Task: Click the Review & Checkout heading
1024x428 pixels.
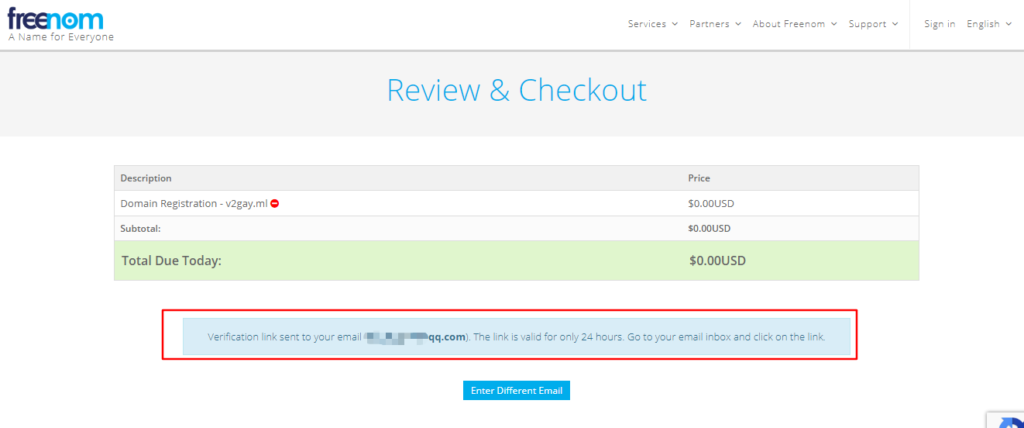Action: [x=516, y=90]
